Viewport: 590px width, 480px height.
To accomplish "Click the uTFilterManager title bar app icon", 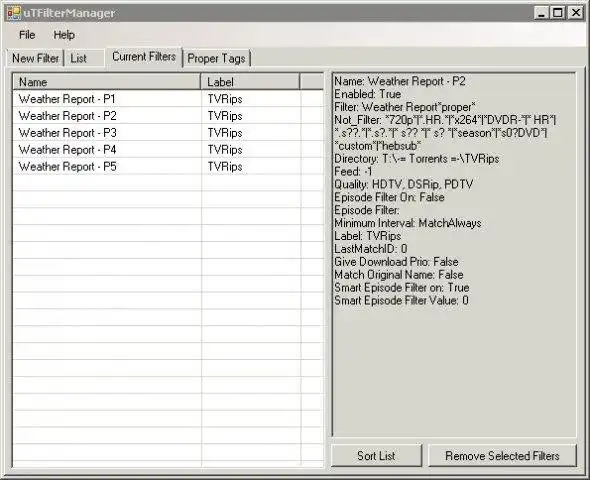I will (14, 13).
